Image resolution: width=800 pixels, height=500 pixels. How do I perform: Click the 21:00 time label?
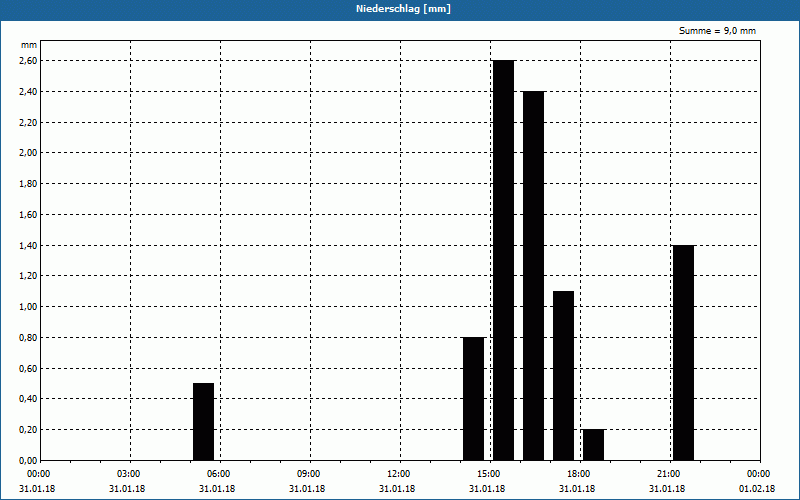[669, 474]
